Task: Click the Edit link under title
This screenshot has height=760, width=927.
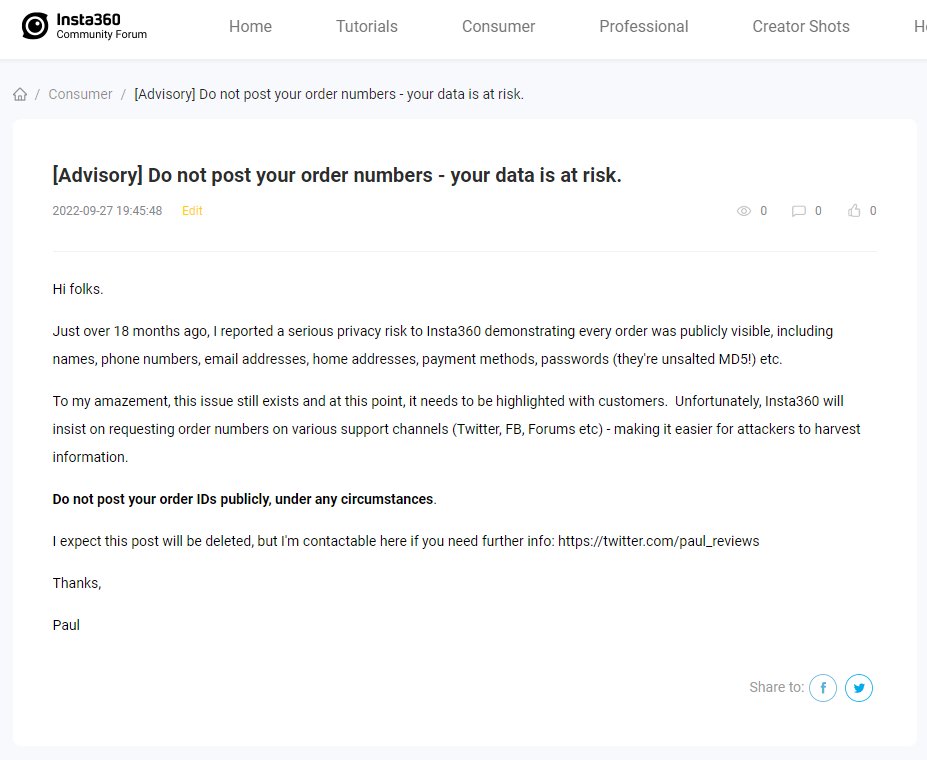Action: 192,211
